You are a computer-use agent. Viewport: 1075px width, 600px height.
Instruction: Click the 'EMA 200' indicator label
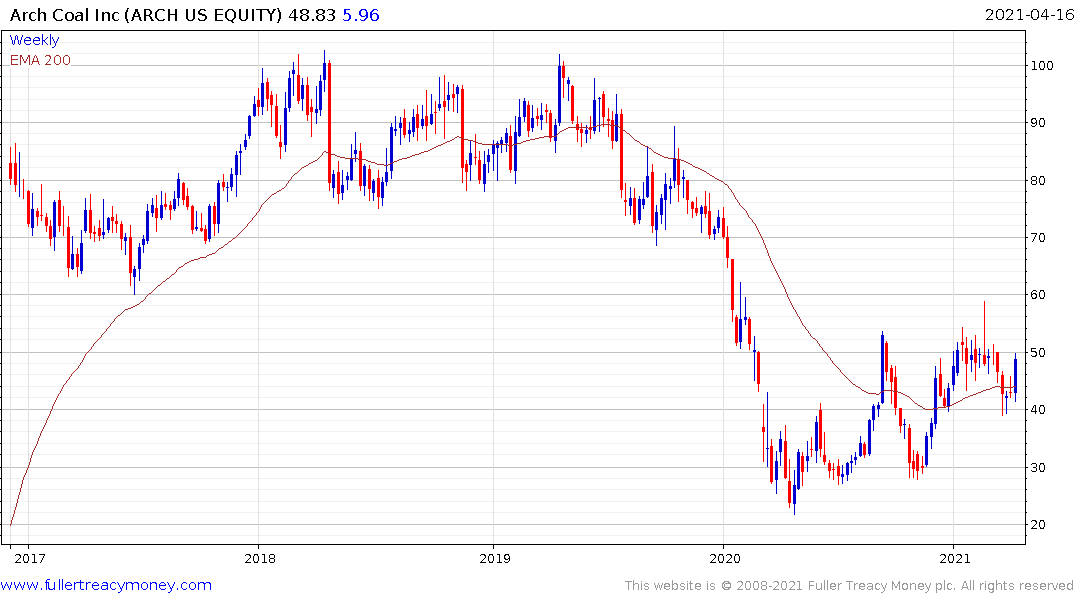click(40, 60)
